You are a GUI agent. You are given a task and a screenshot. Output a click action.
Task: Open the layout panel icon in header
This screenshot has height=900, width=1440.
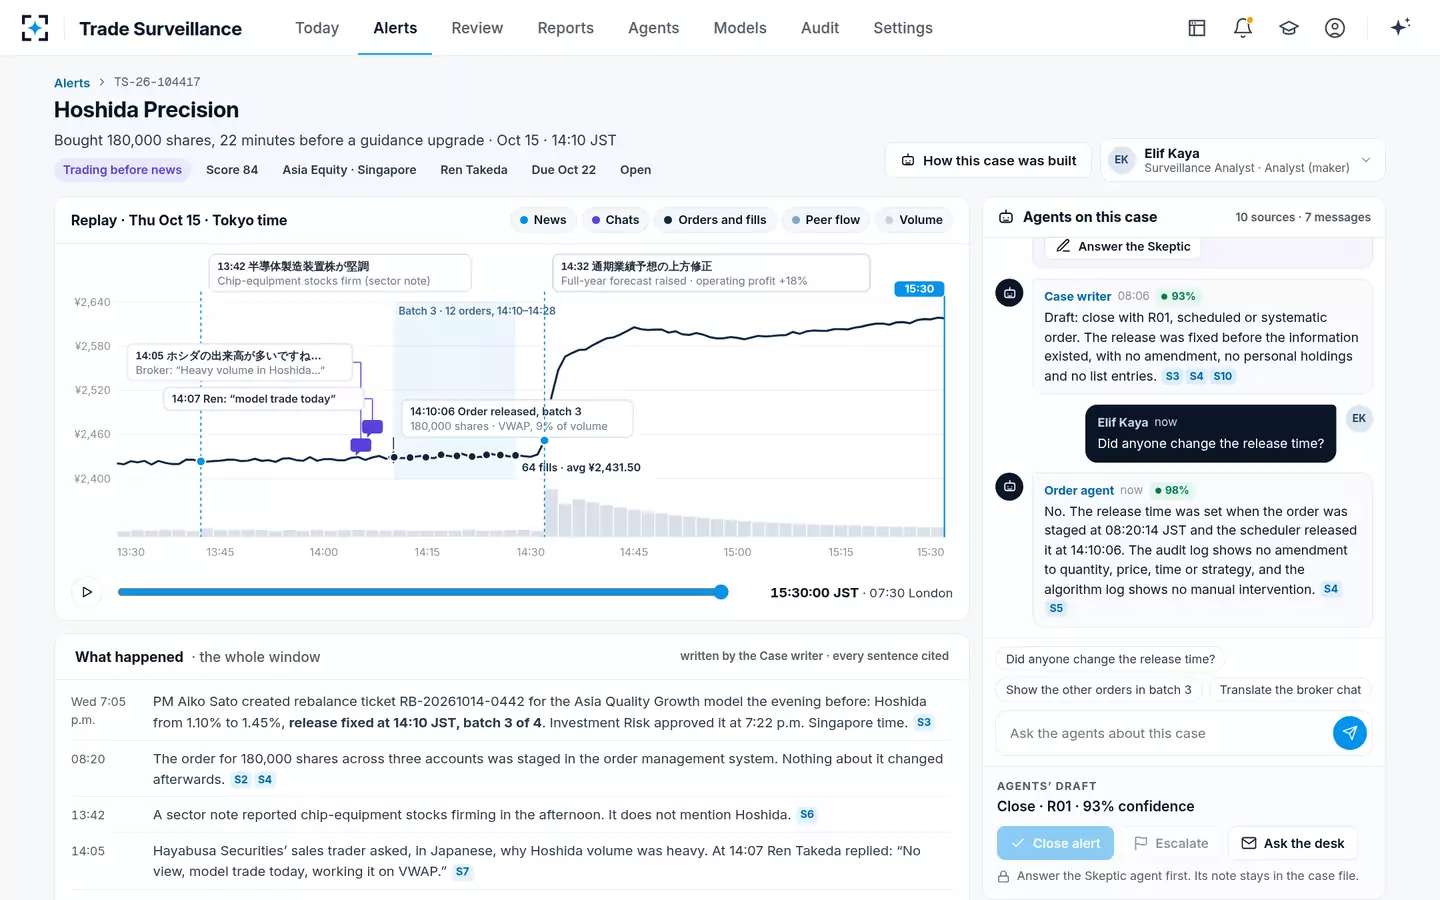point(1197,28)
